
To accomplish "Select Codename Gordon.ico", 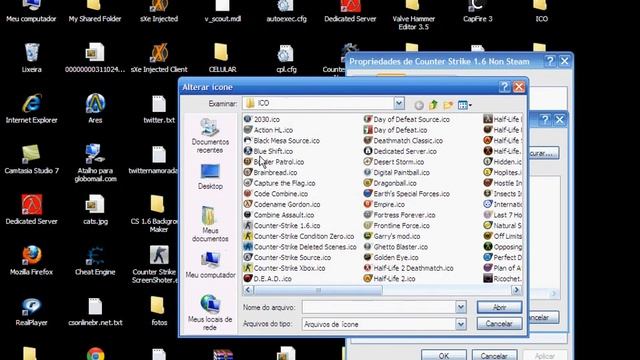I will [282, 204].
